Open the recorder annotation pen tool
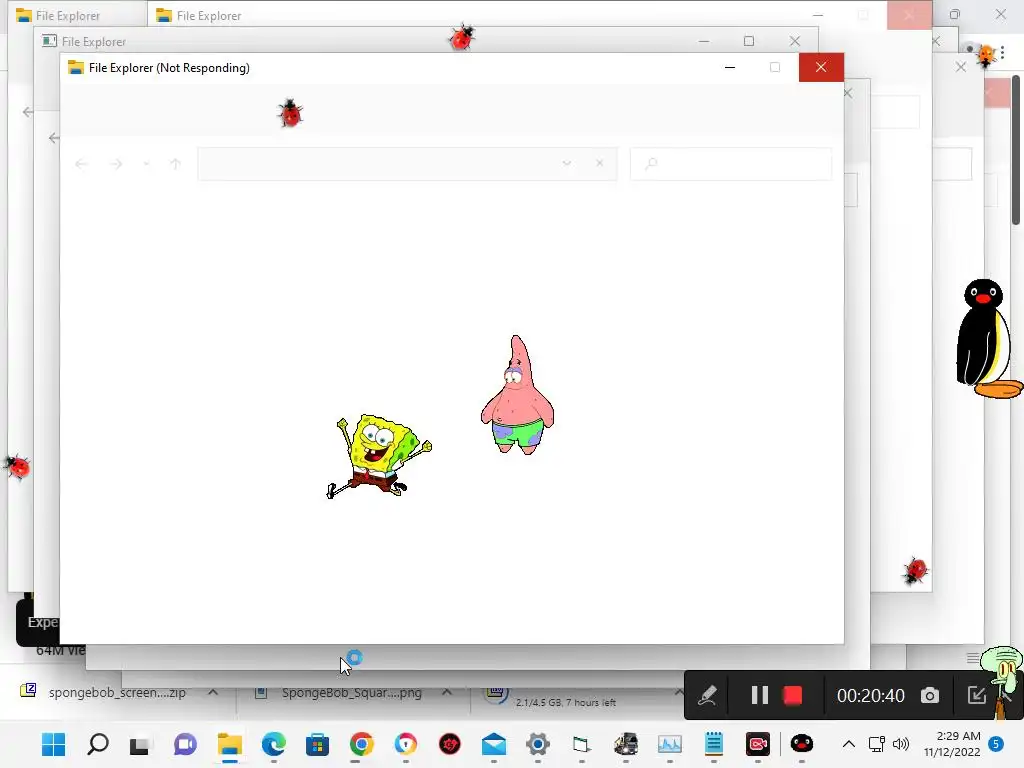Screen dimensions: 1024x768 tap(707, 696)
